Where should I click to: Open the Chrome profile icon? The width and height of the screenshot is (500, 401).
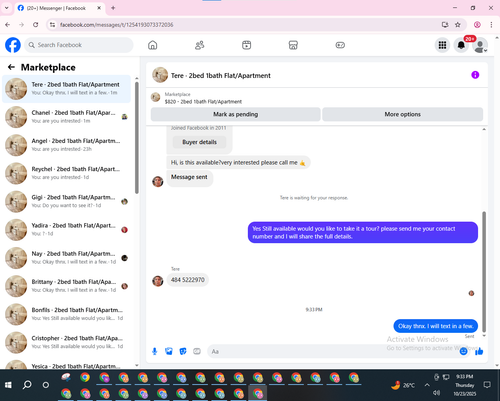477,25
